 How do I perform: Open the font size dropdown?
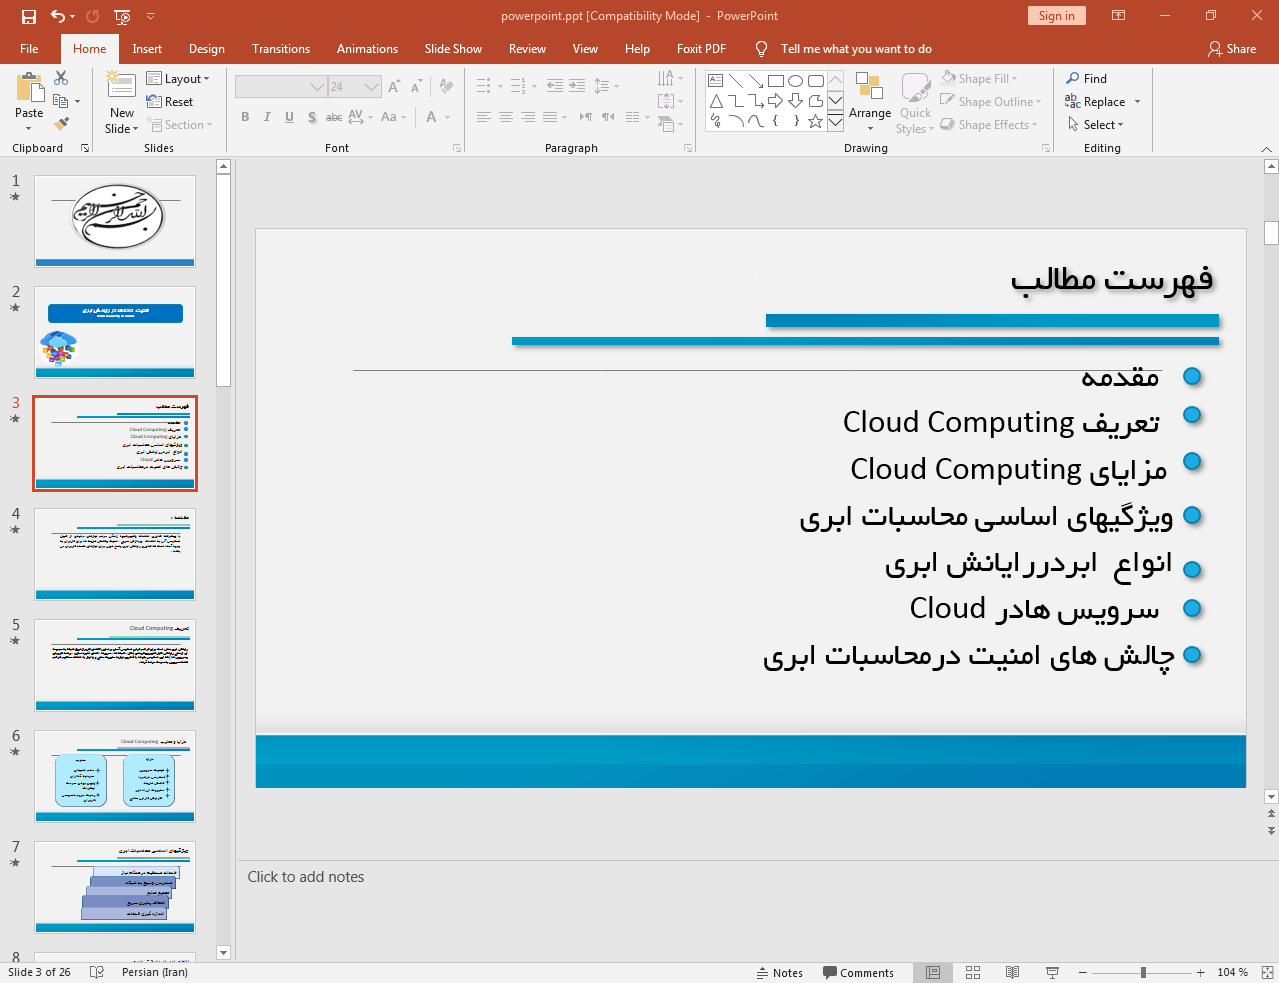click(x=372, y=87)
